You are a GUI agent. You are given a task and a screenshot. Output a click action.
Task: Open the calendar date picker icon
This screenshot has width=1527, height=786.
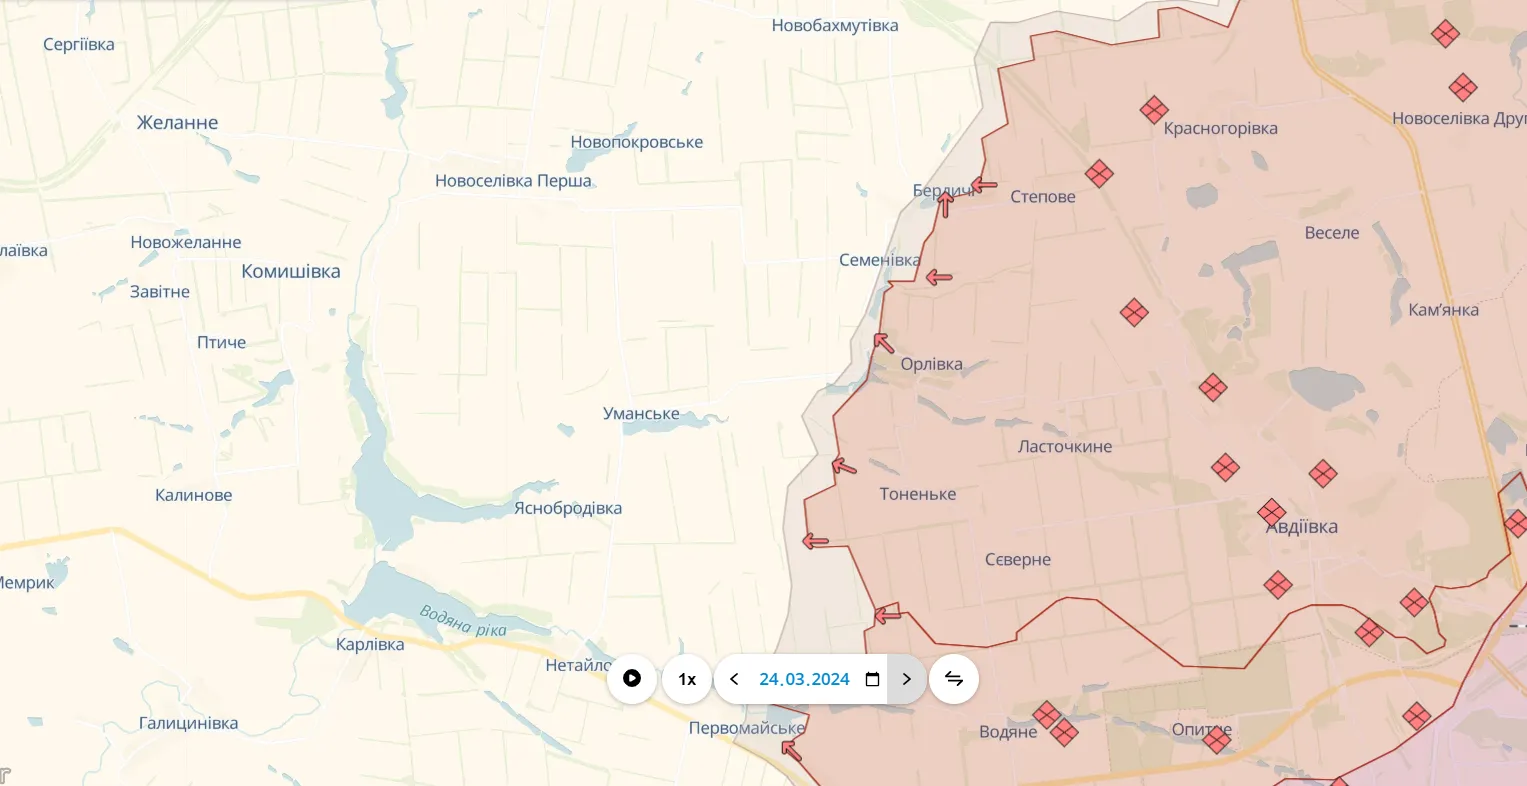(x=872, y=679)
